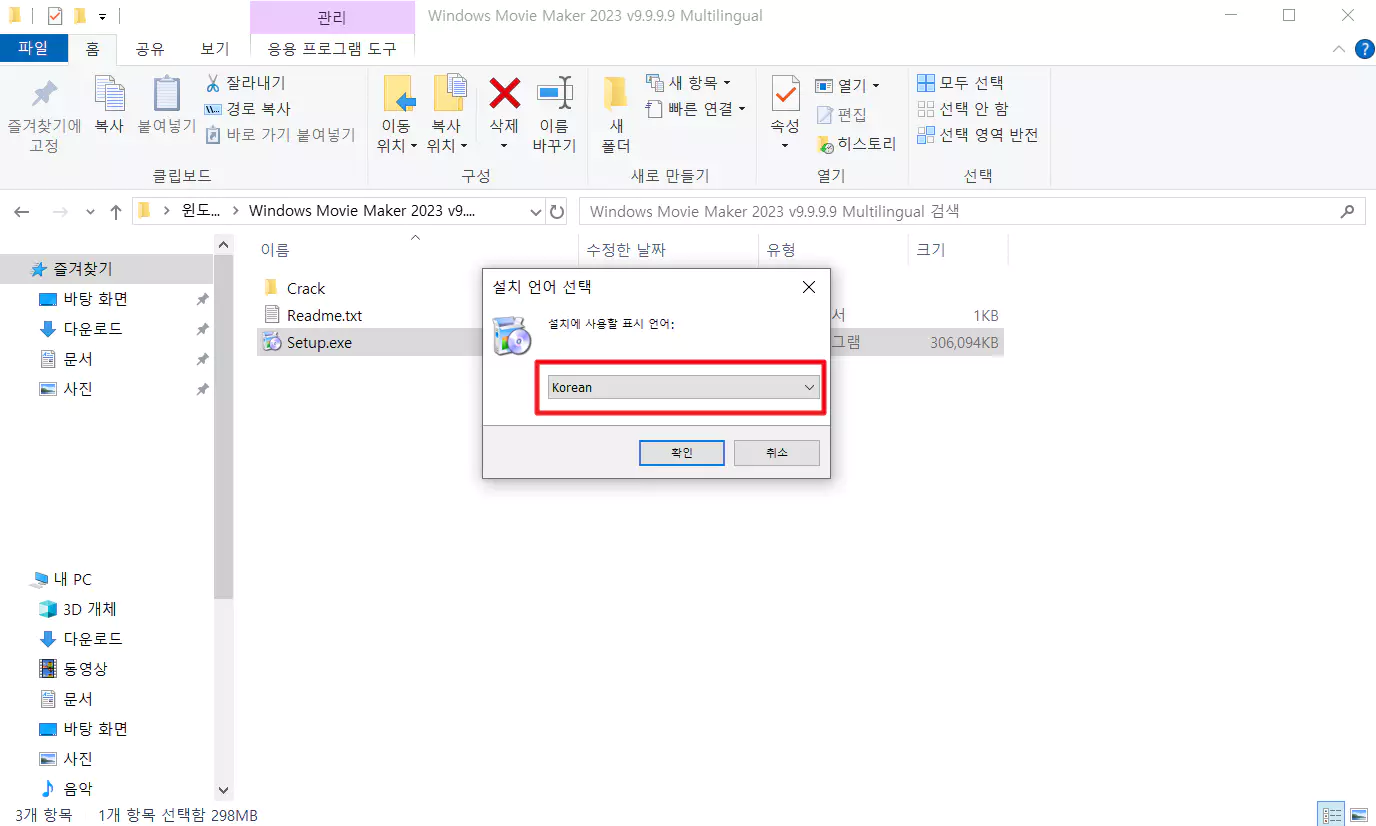Click the History (히스토리) button

coord(856,144)
